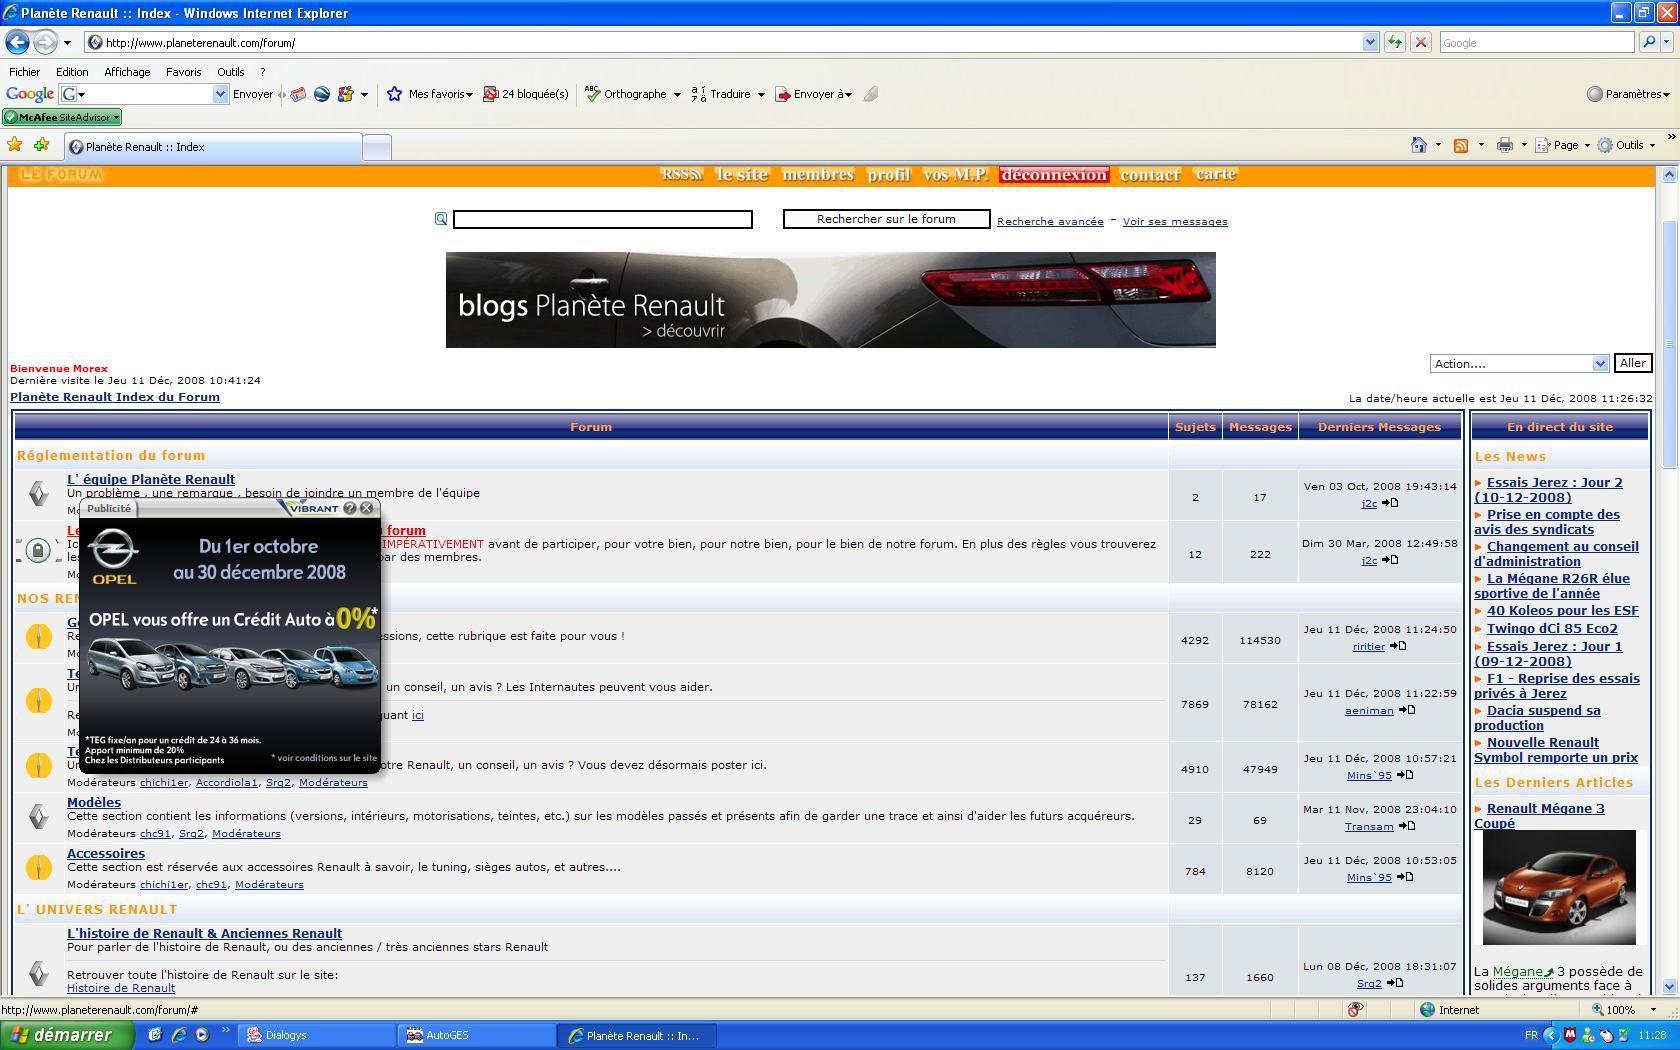Click the Refresh page icon
Screen dimensions: 1680x1050
tap(1394, 42)
